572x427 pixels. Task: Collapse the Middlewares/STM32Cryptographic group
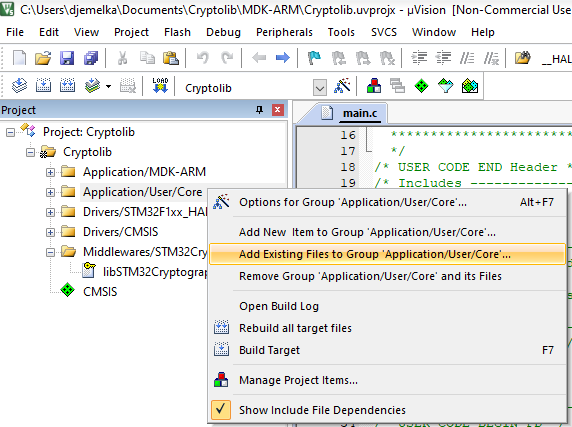click(x=50, y=252)
